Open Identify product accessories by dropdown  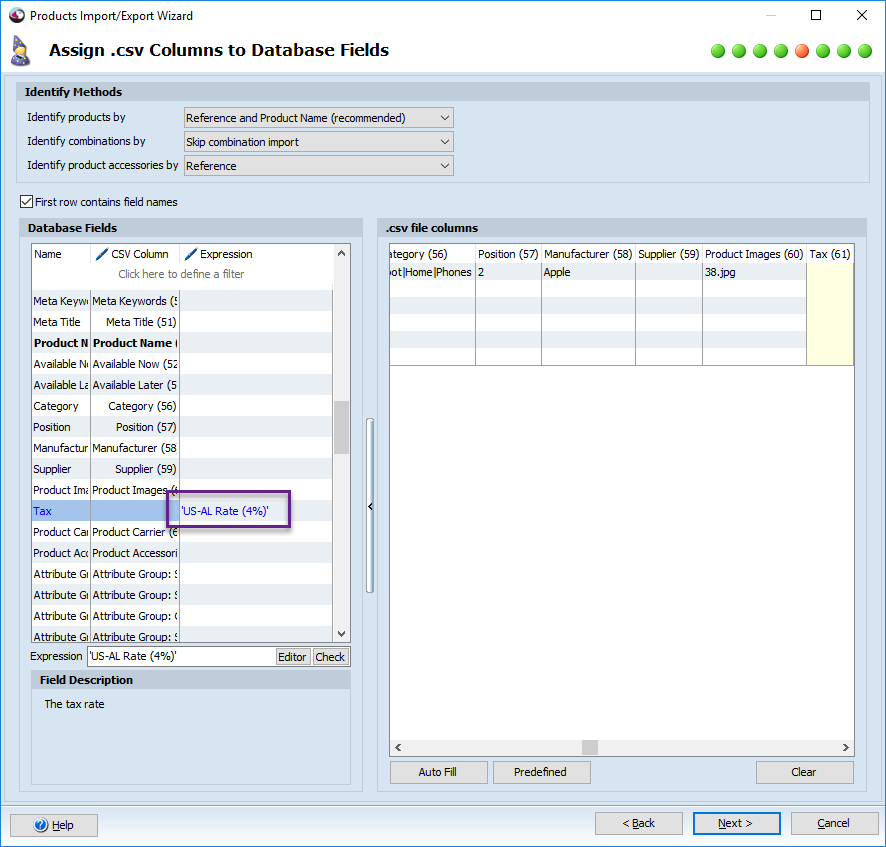coord(445,166)
